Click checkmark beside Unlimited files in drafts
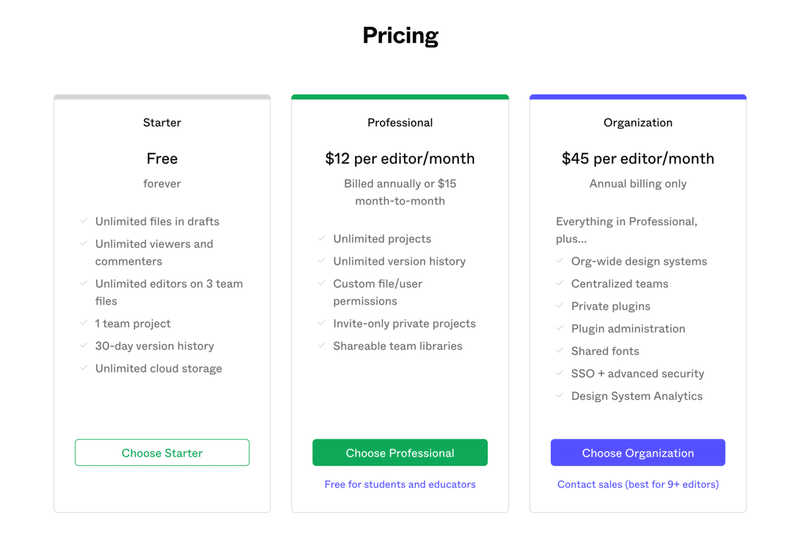The width and height of the screenshot is (800, 543). (x=84, y=221)
